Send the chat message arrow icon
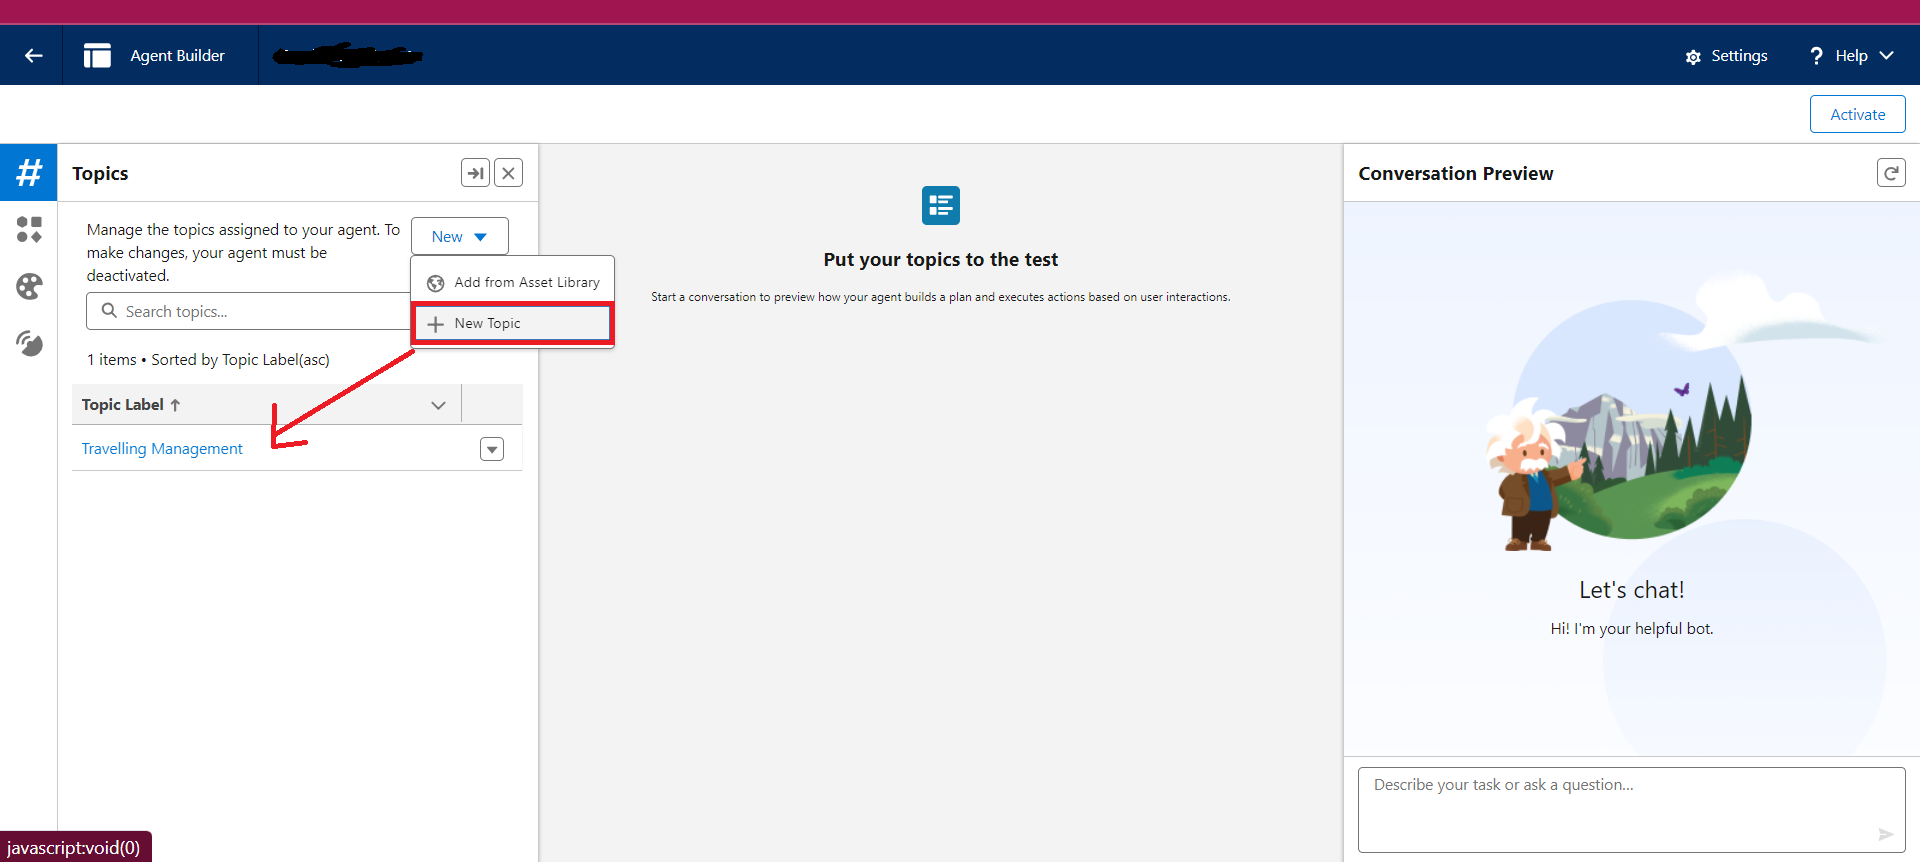The width and height of the screenshot is (1920, 862). [x=1885, y=834]
